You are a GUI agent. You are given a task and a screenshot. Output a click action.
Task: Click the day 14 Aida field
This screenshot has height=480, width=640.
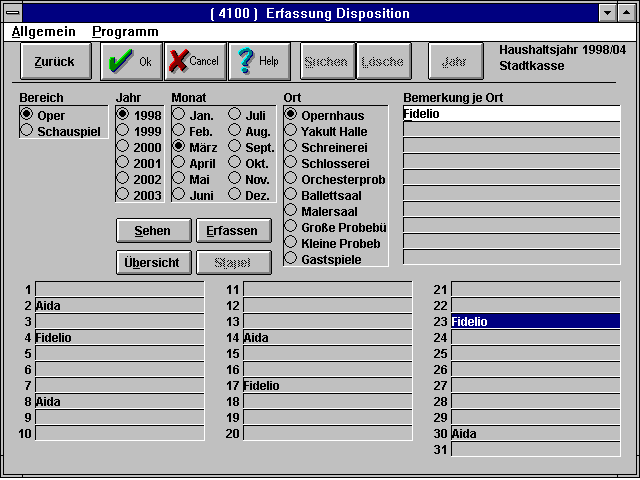tap(327, 338)
